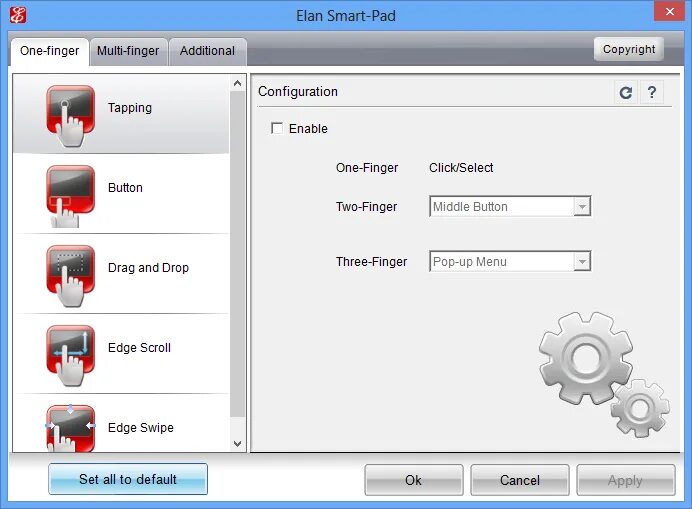692x509 pixels.
Task: Click the Click/Select text
Action: point(461,168)
